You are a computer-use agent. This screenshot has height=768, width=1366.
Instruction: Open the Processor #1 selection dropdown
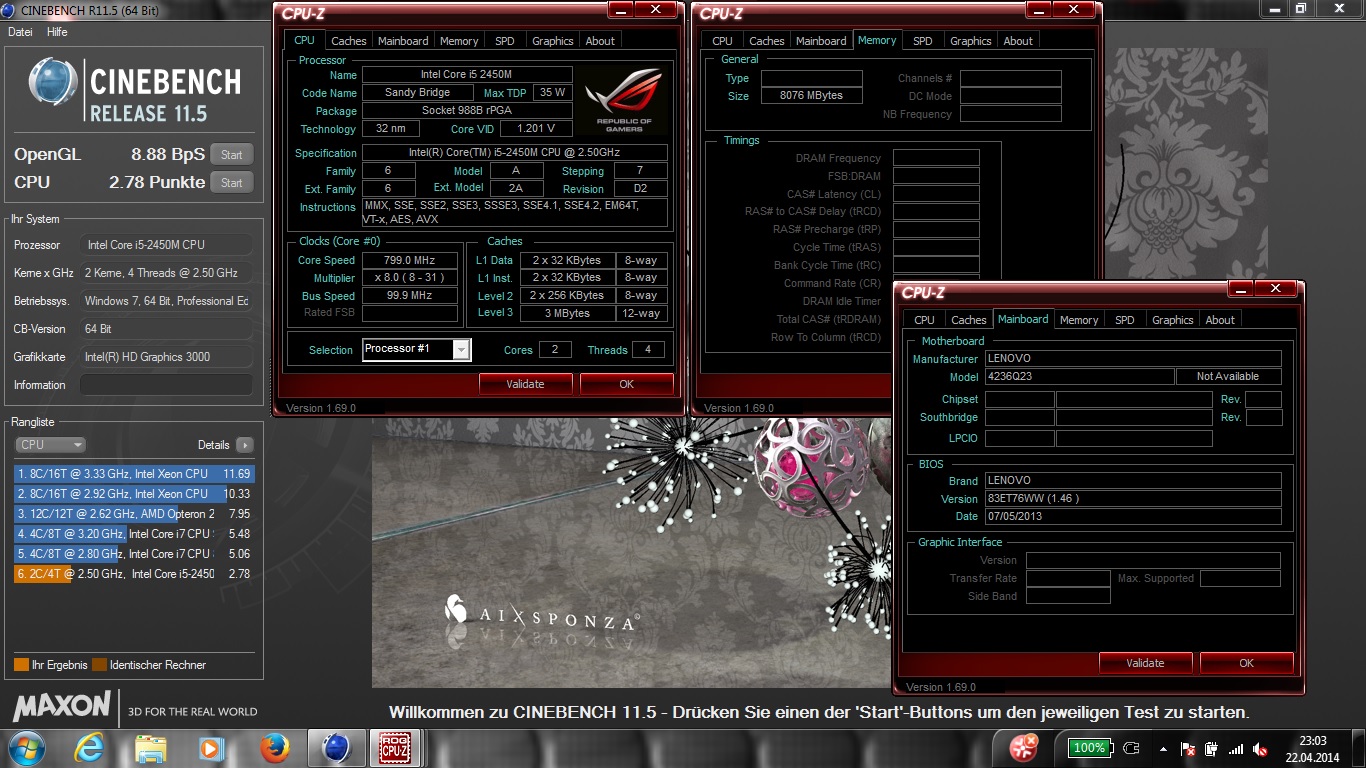click(x=416, y=349)
